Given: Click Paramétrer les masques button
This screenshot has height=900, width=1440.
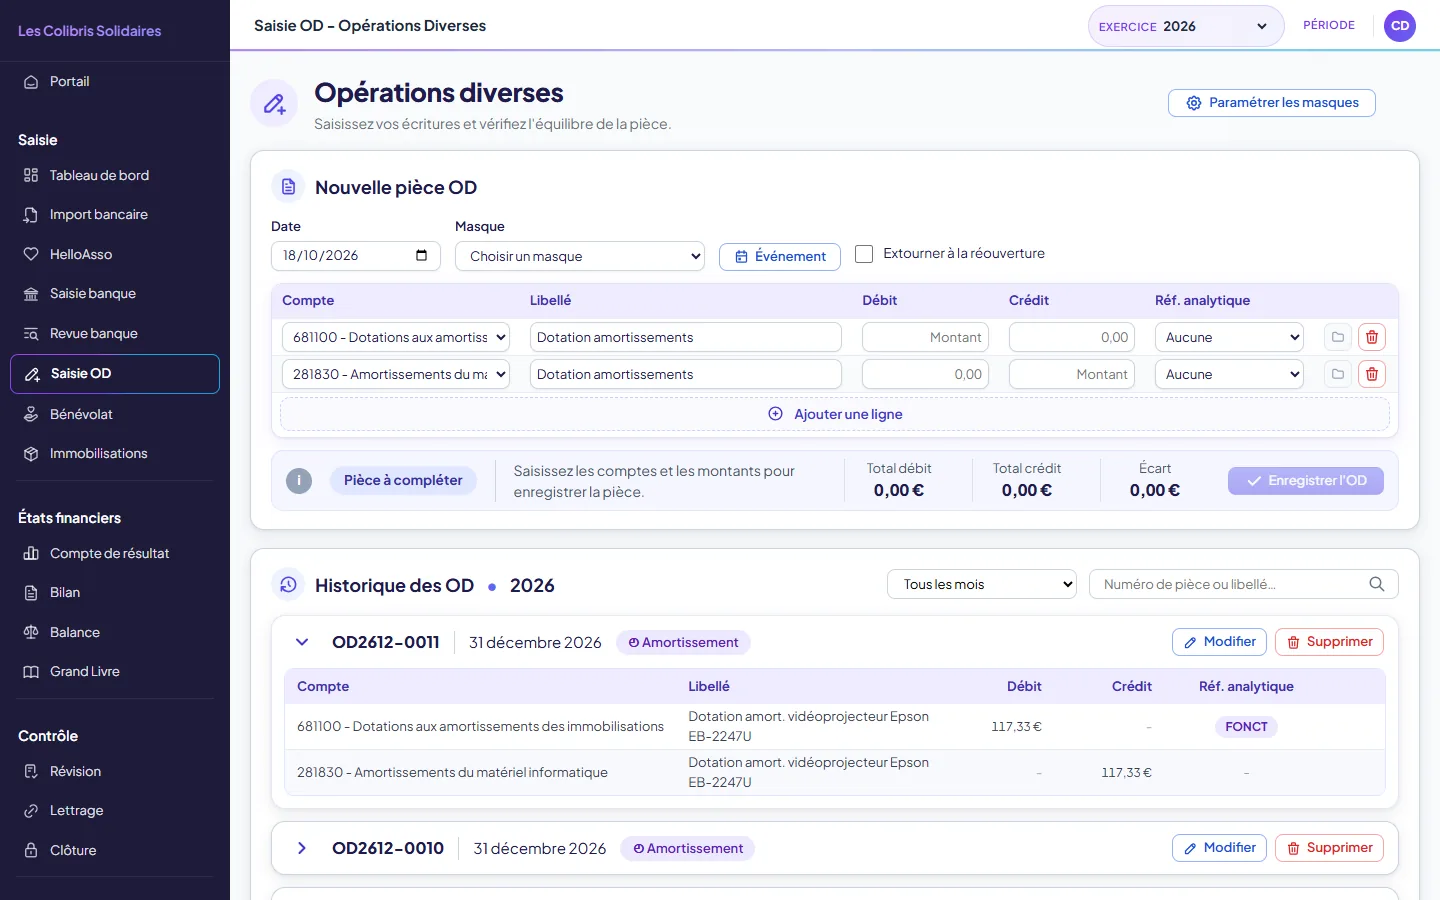Looking at the screenshot, I should point(1272,103).
